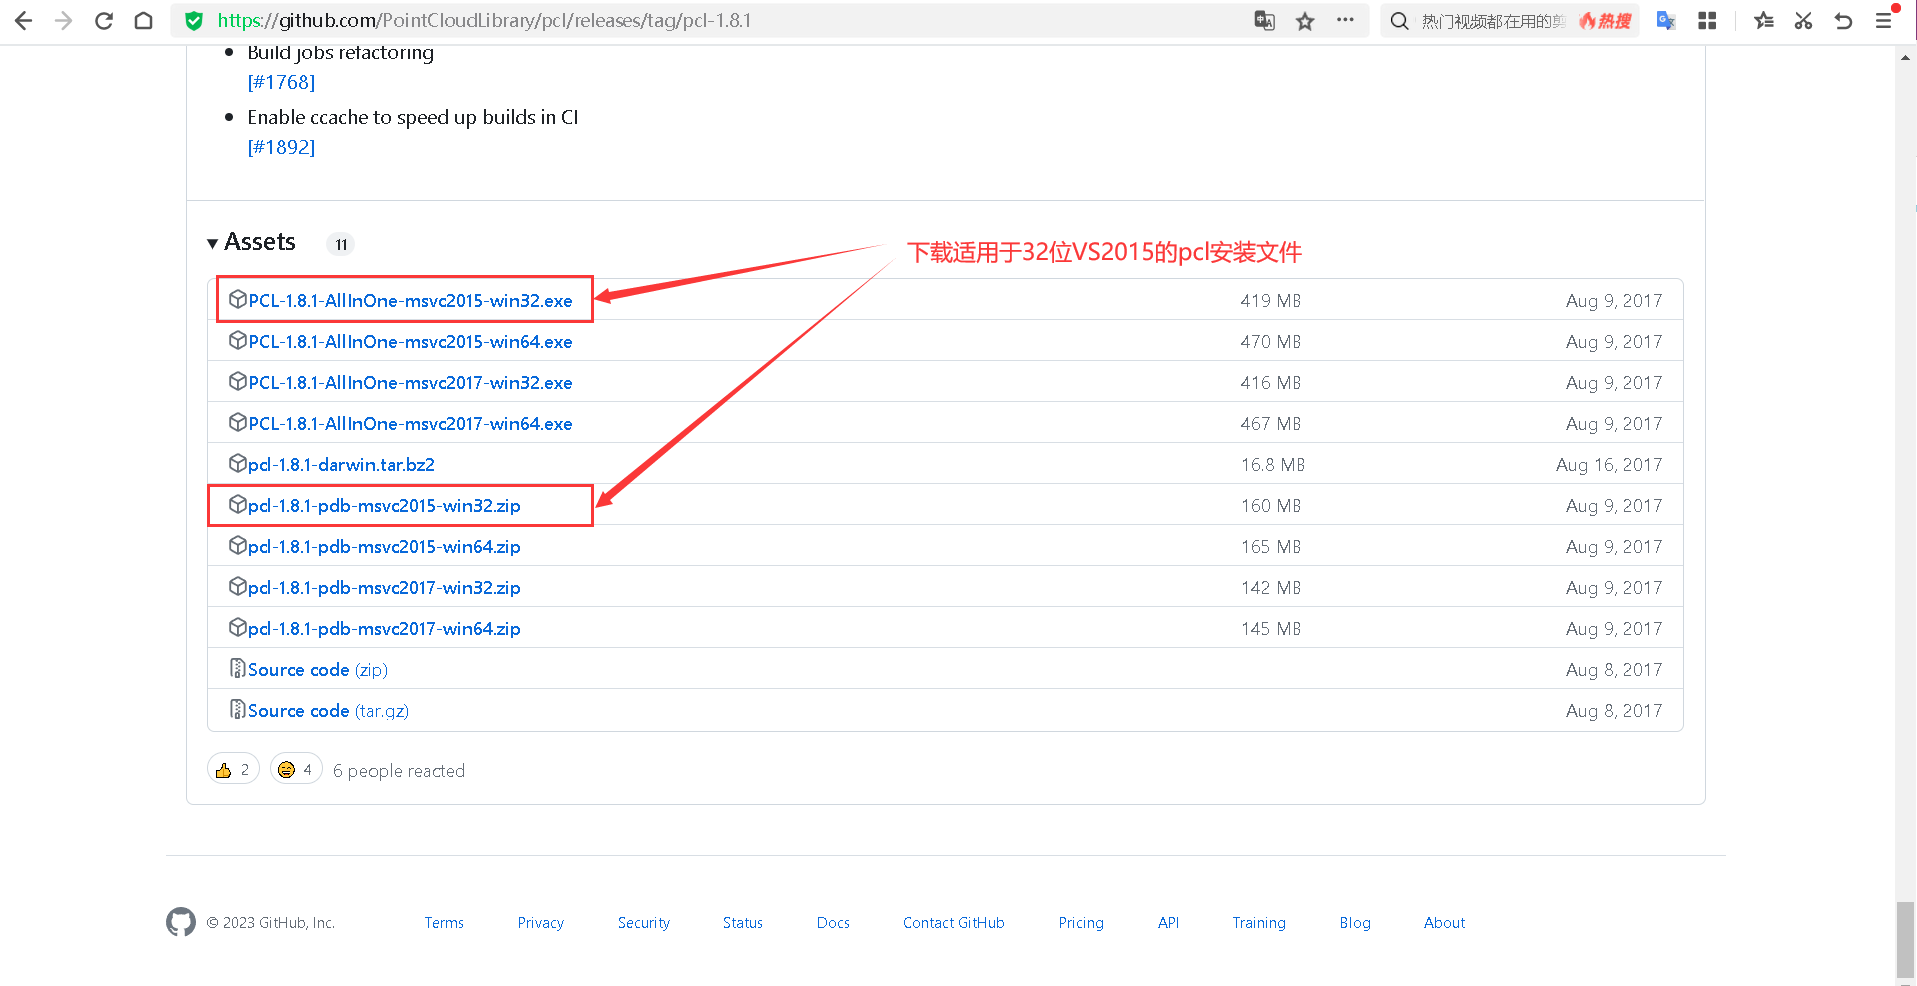Image resolution: width=1917 pixels, height=986 pixels.
Task: Go back with the browser back arrow
Action: point(23,21)
